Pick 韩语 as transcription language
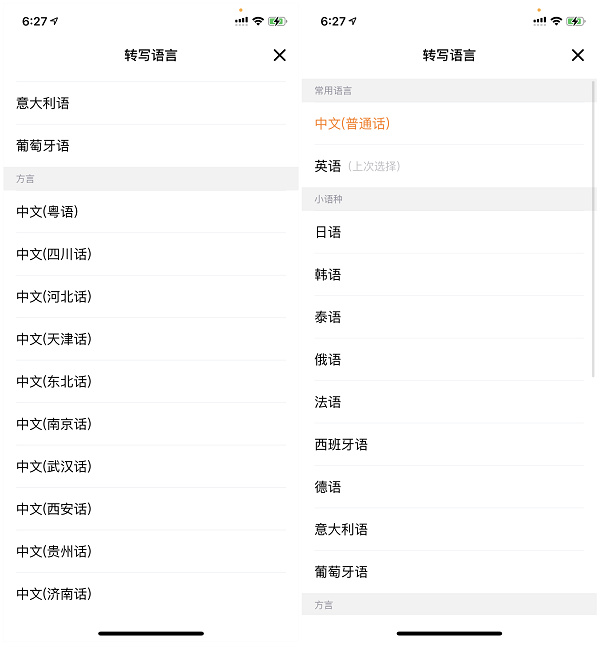600x645 pixels. tap(449, 275)
